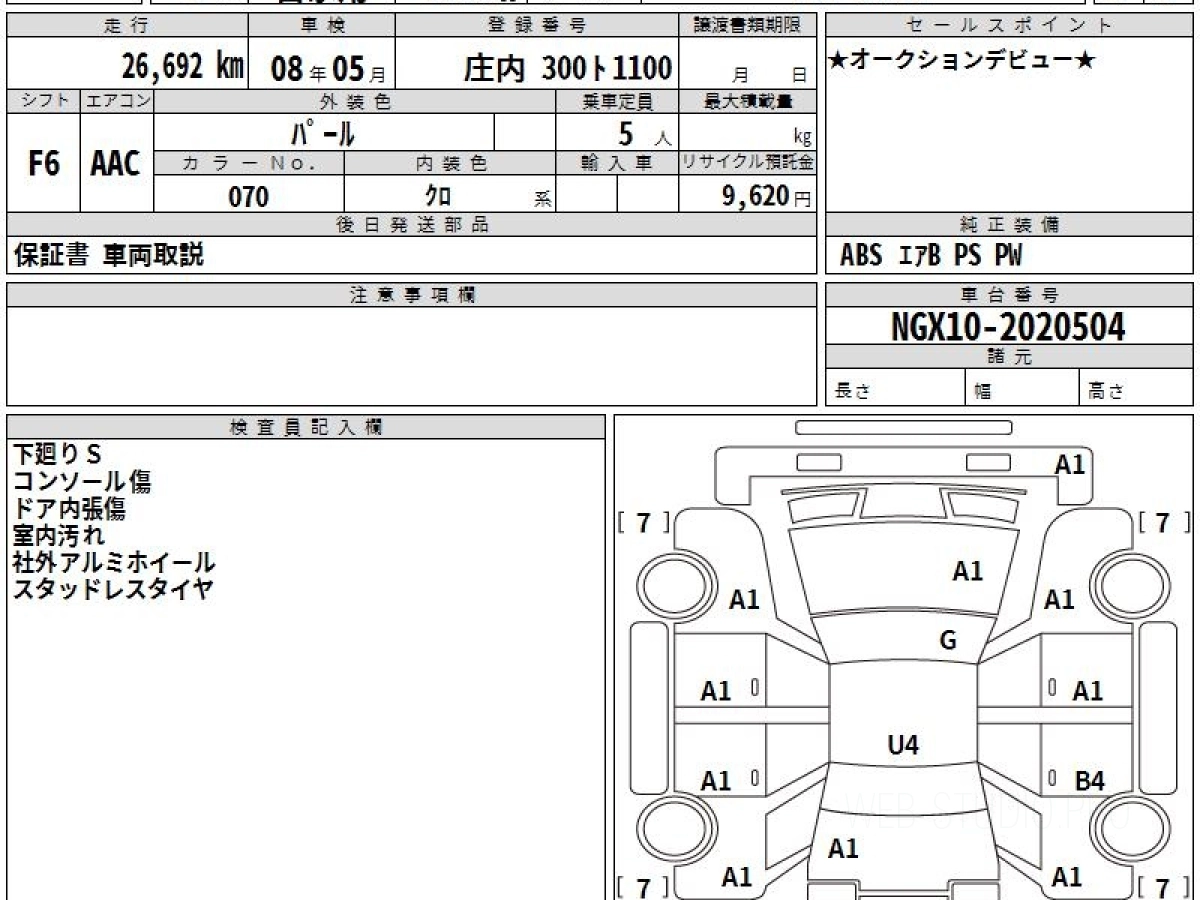Click seating capacity value 5 人
This screenshot has width=1200, height=900.
(x=643, y=133)
